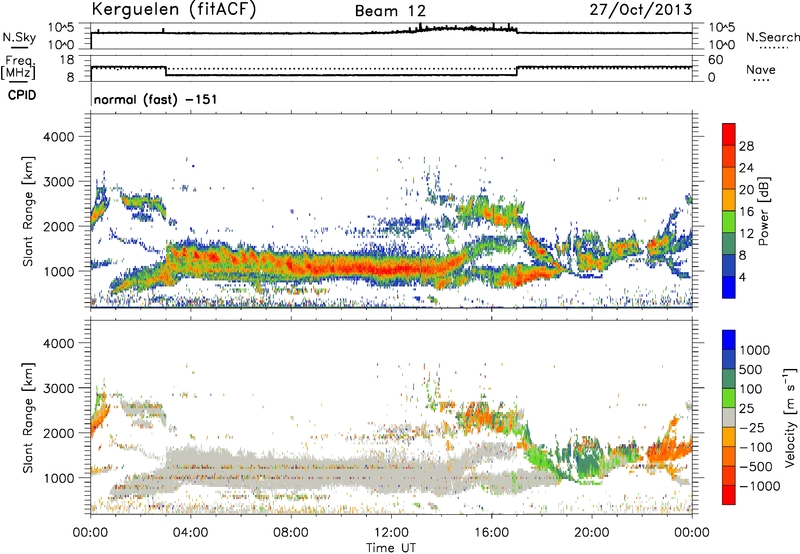Viewport: 800px width, 554px height.
Task: Click the "4000" tick on the velocity panel
Action: pyautogui.click(x=58, y=343)
